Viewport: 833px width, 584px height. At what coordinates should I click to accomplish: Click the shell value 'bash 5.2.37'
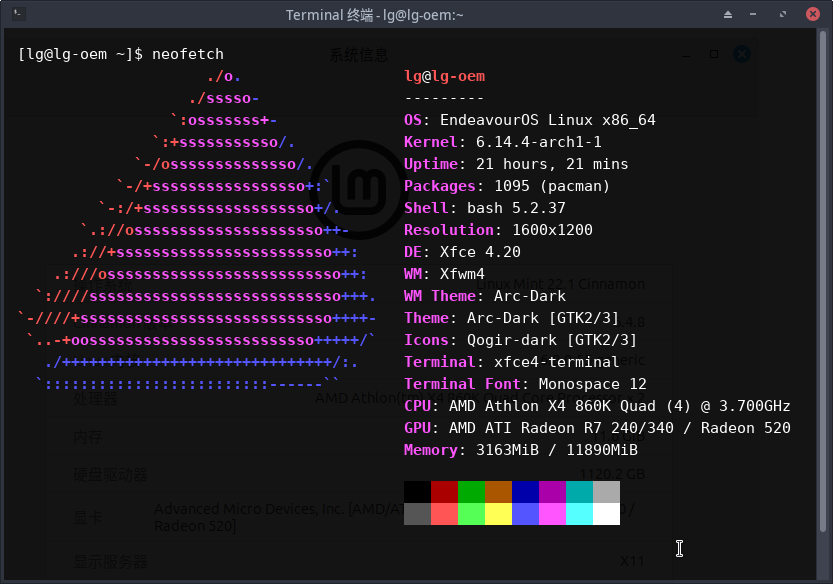tap(516, 208)
